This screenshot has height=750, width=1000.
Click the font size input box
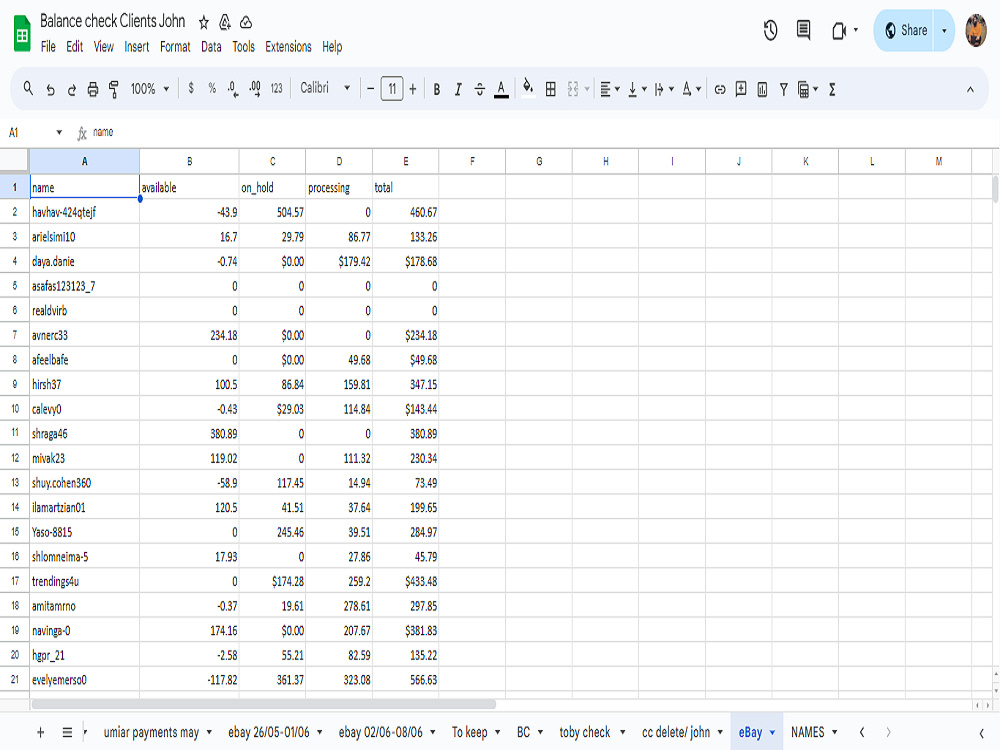tap(392, 89)
